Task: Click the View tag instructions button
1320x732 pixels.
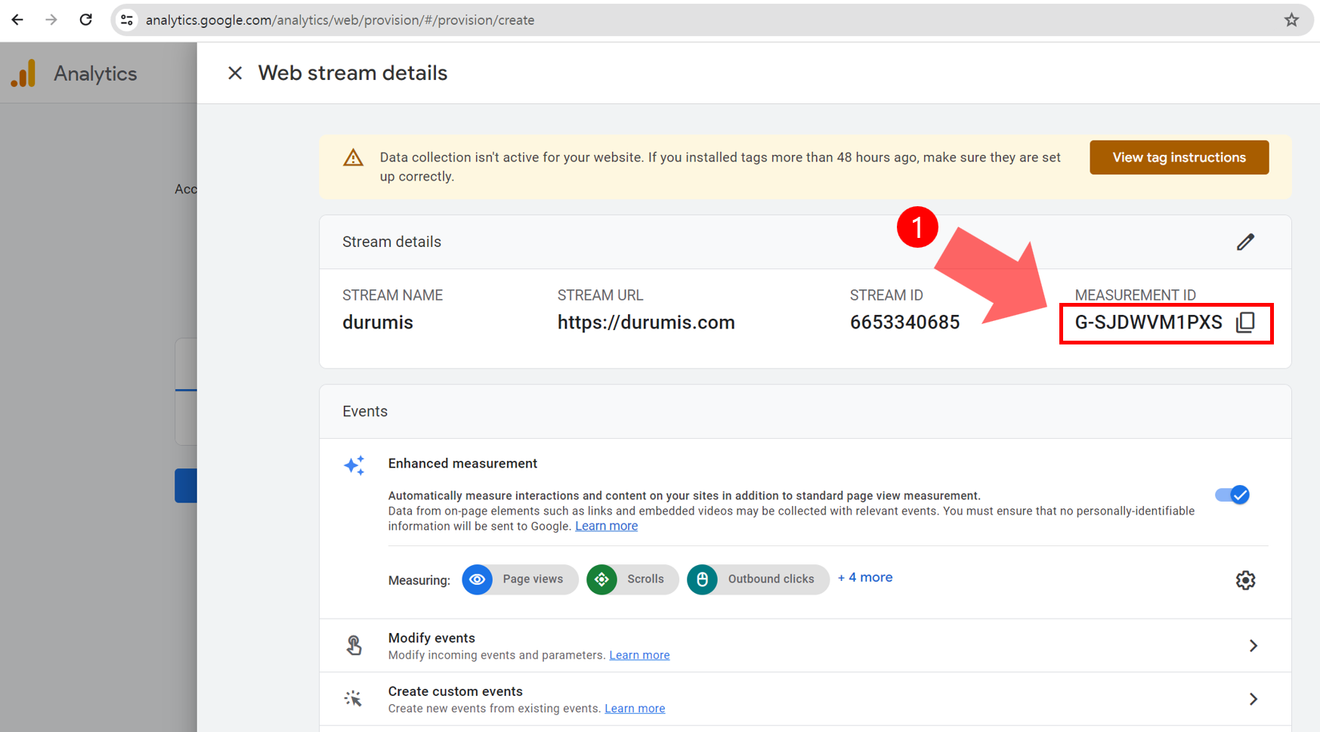Action: tap(1179, 157)
